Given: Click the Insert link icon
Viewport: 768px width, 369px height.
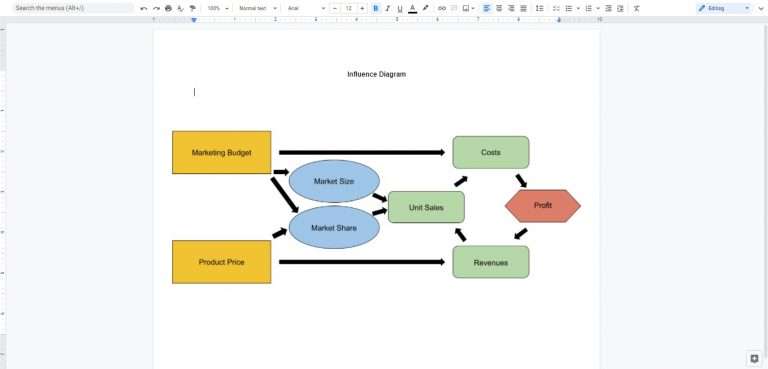Looking at the screenshot, I should [442, 8].
